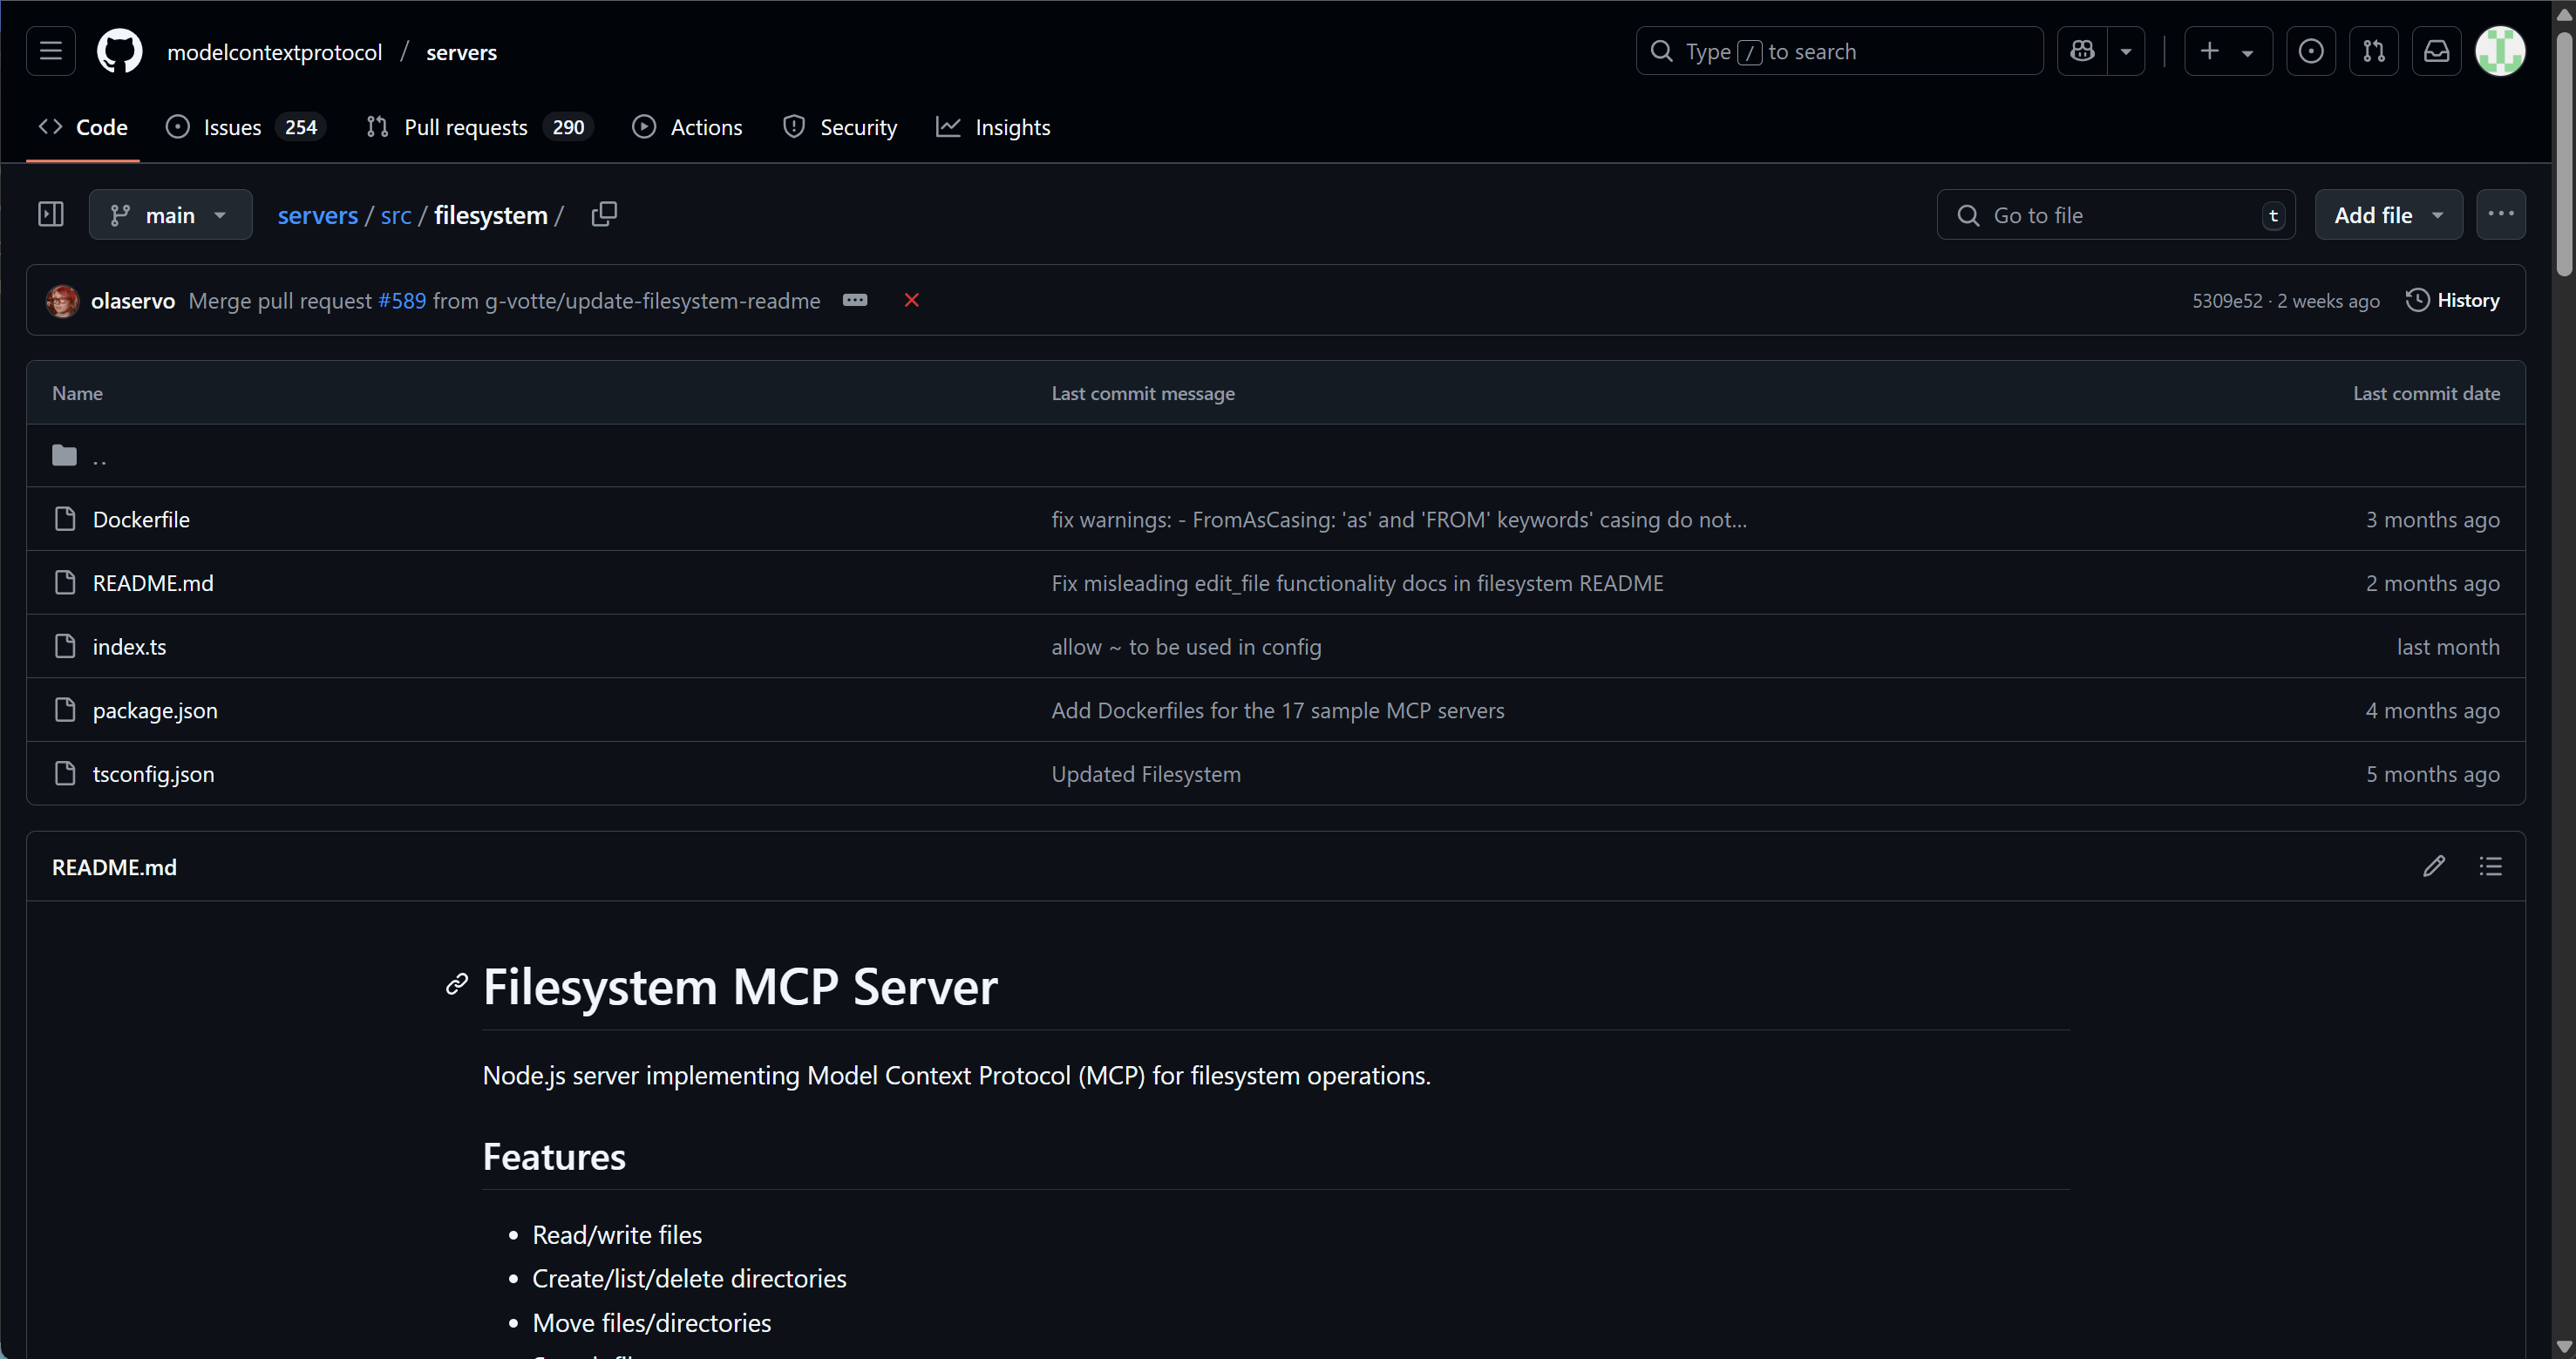Open the create new plus menu
Viewport: 2576px width, 1359px height.
(2228, 51)
